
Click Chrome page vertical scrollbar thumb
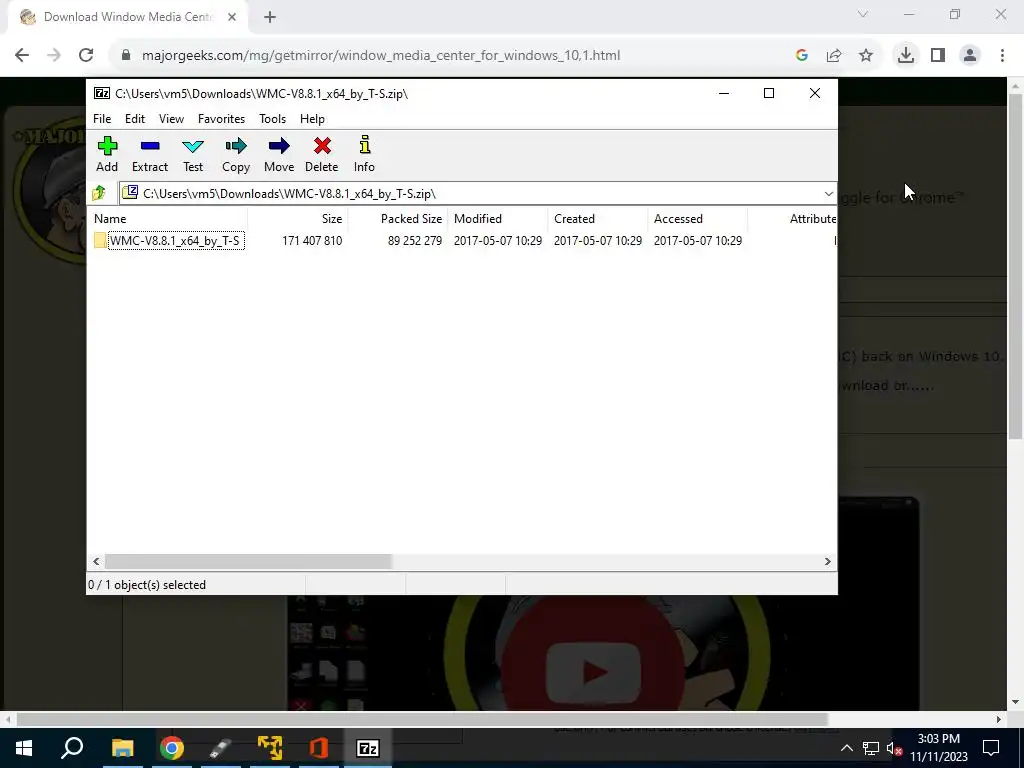pos(1015,266)
